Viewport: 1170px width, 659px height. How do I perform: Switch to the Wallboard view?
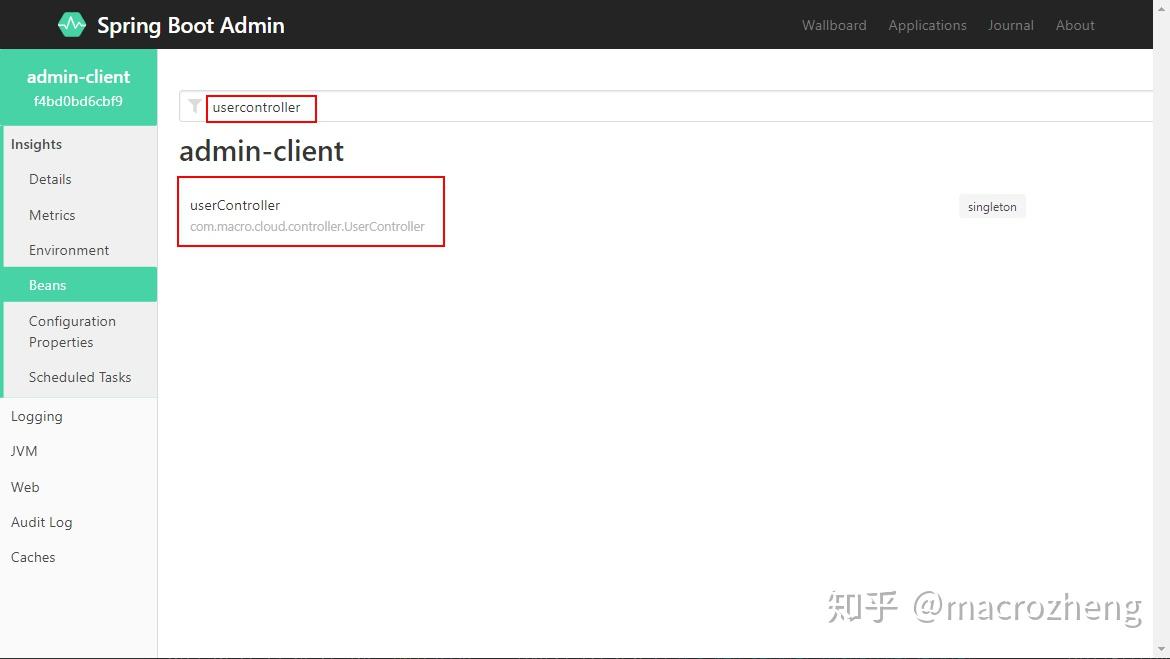(x=834, y=25)
